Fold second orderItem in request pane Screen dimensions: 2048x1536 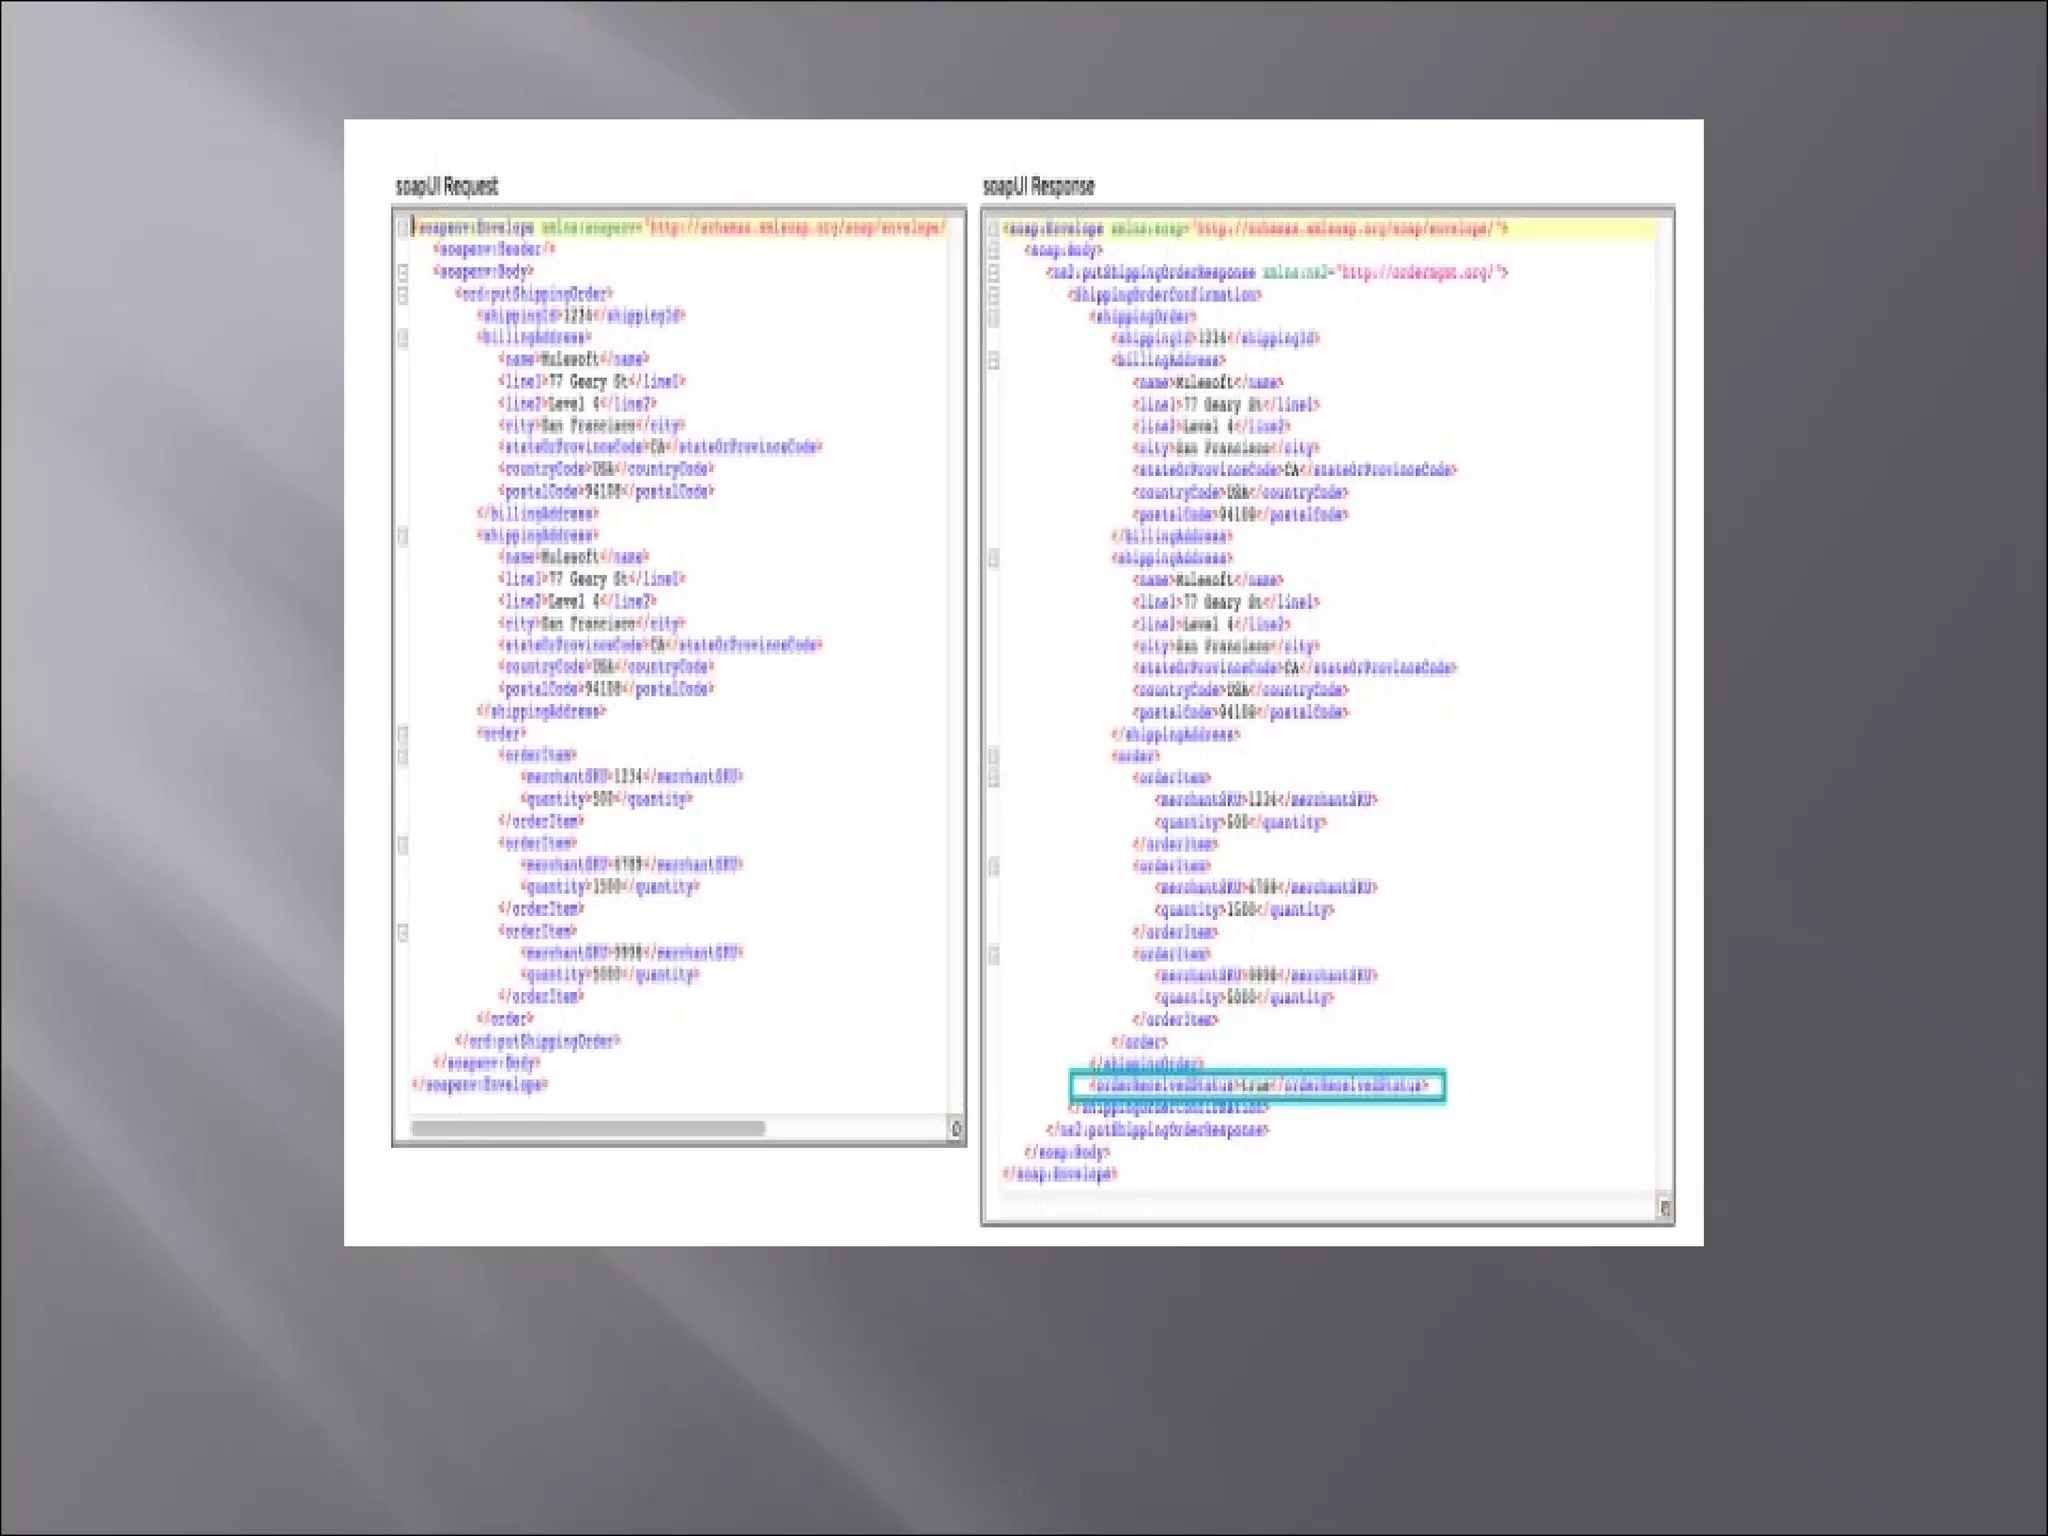403,845
